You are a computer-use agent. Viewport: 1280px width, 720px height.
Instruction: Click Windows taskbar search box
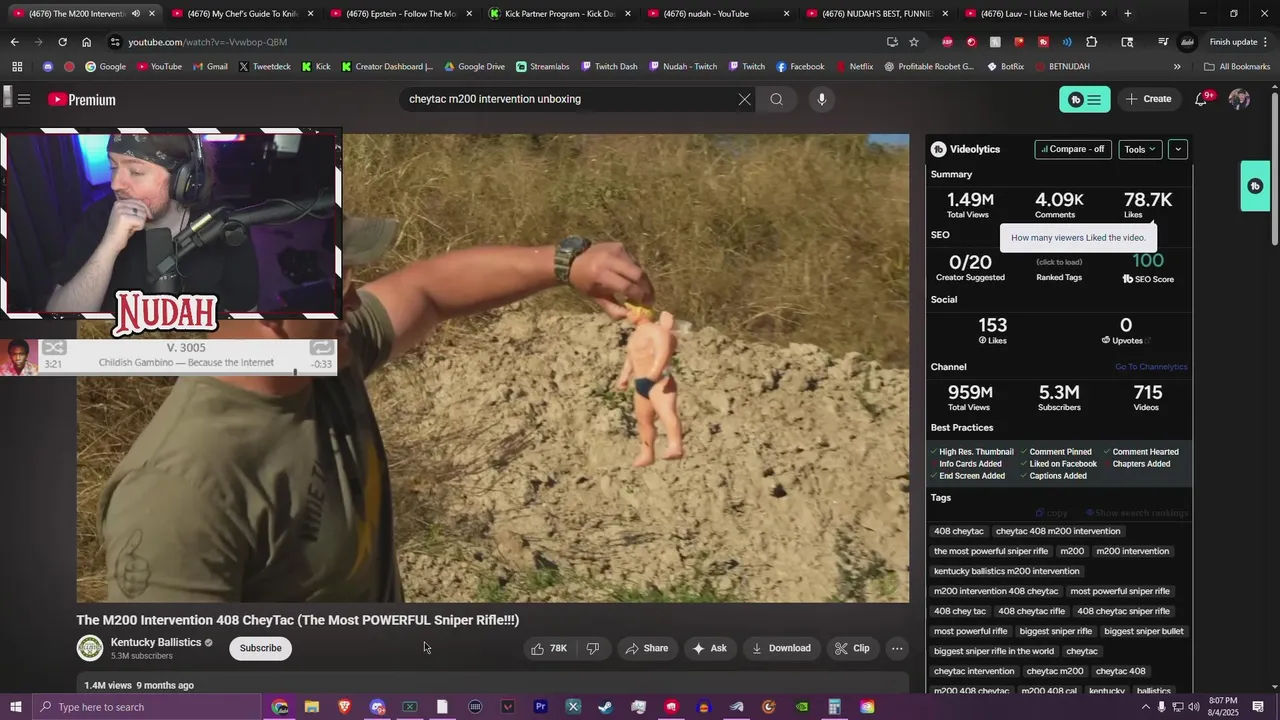coord(146,707)
